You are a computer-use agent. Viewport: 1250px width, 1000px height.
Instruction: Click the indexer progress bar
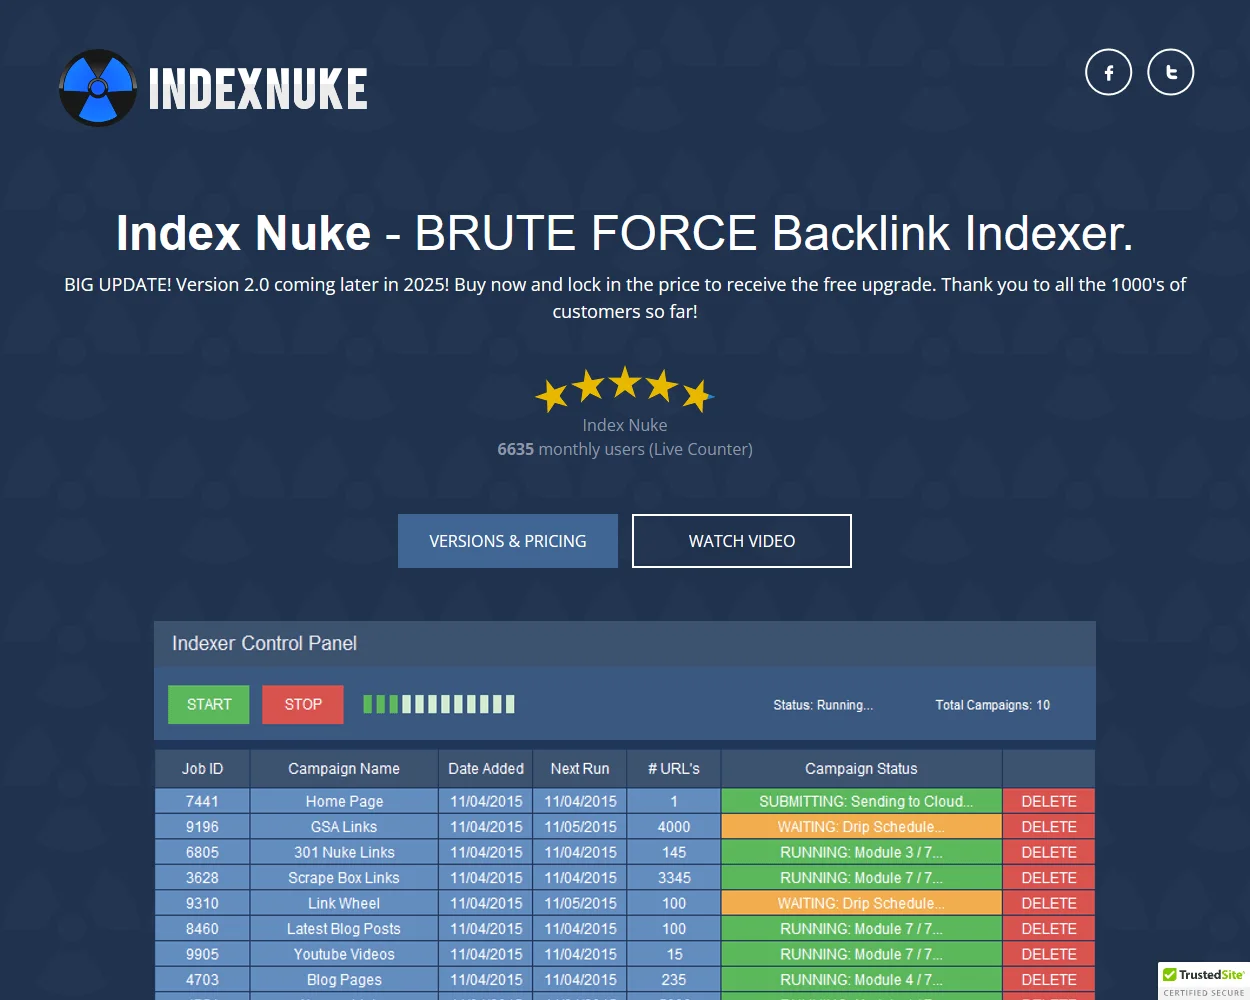439,704
